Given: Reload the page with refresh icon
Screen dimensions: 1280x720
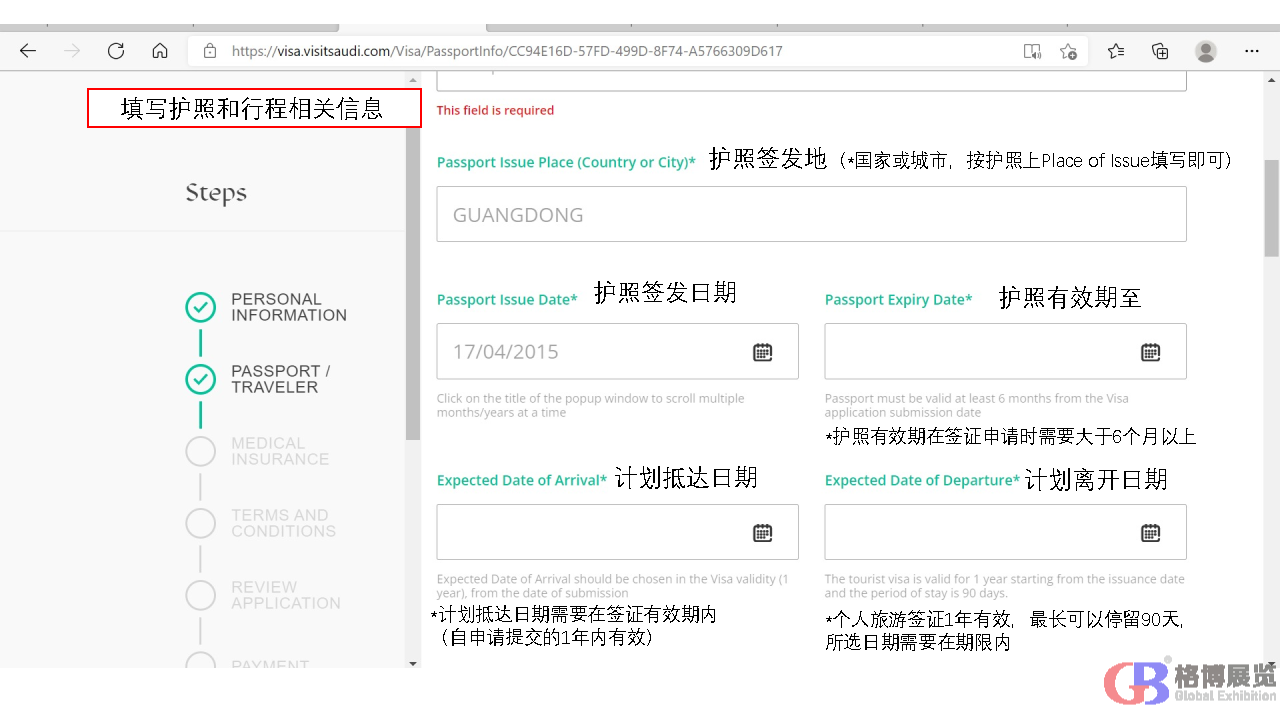Looking at the screenshot, I should 116,51.
